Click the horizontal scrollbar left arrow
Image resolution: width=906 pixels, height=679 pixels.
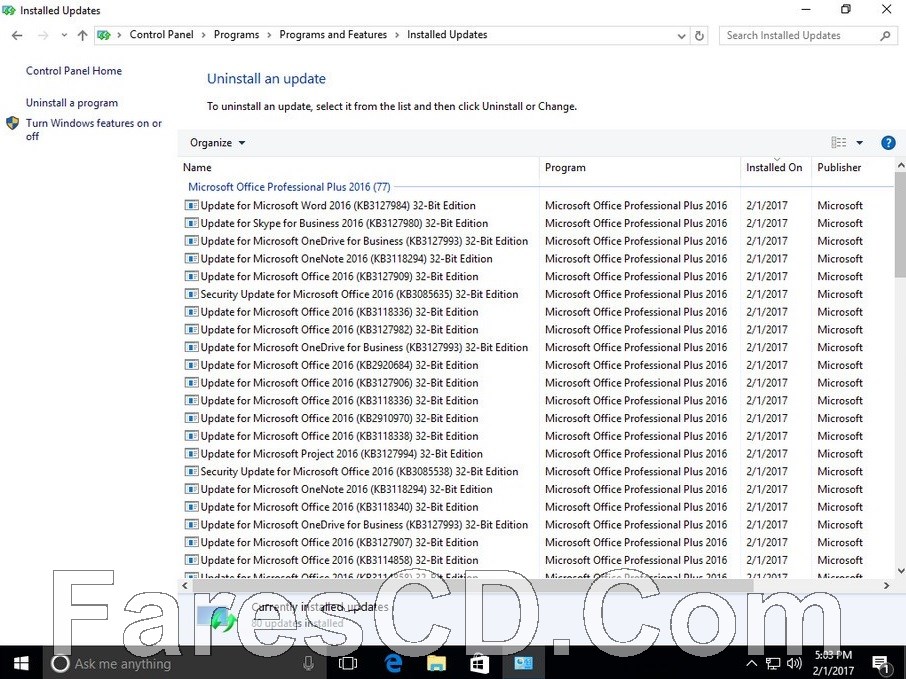(185, 585)
